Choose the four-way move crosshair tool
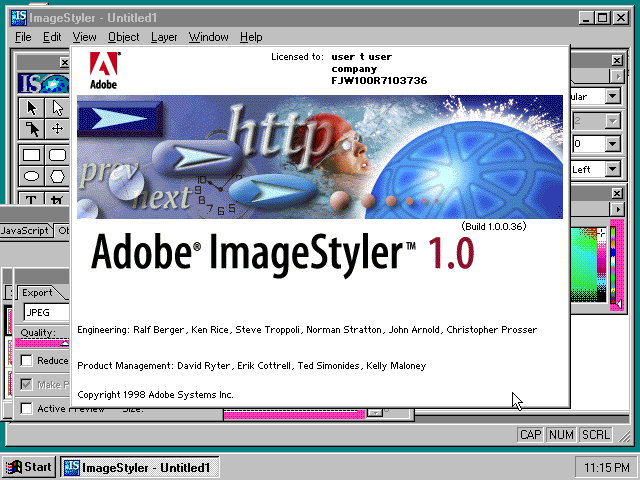The image size is (640, 480). (x=57, y=129)
